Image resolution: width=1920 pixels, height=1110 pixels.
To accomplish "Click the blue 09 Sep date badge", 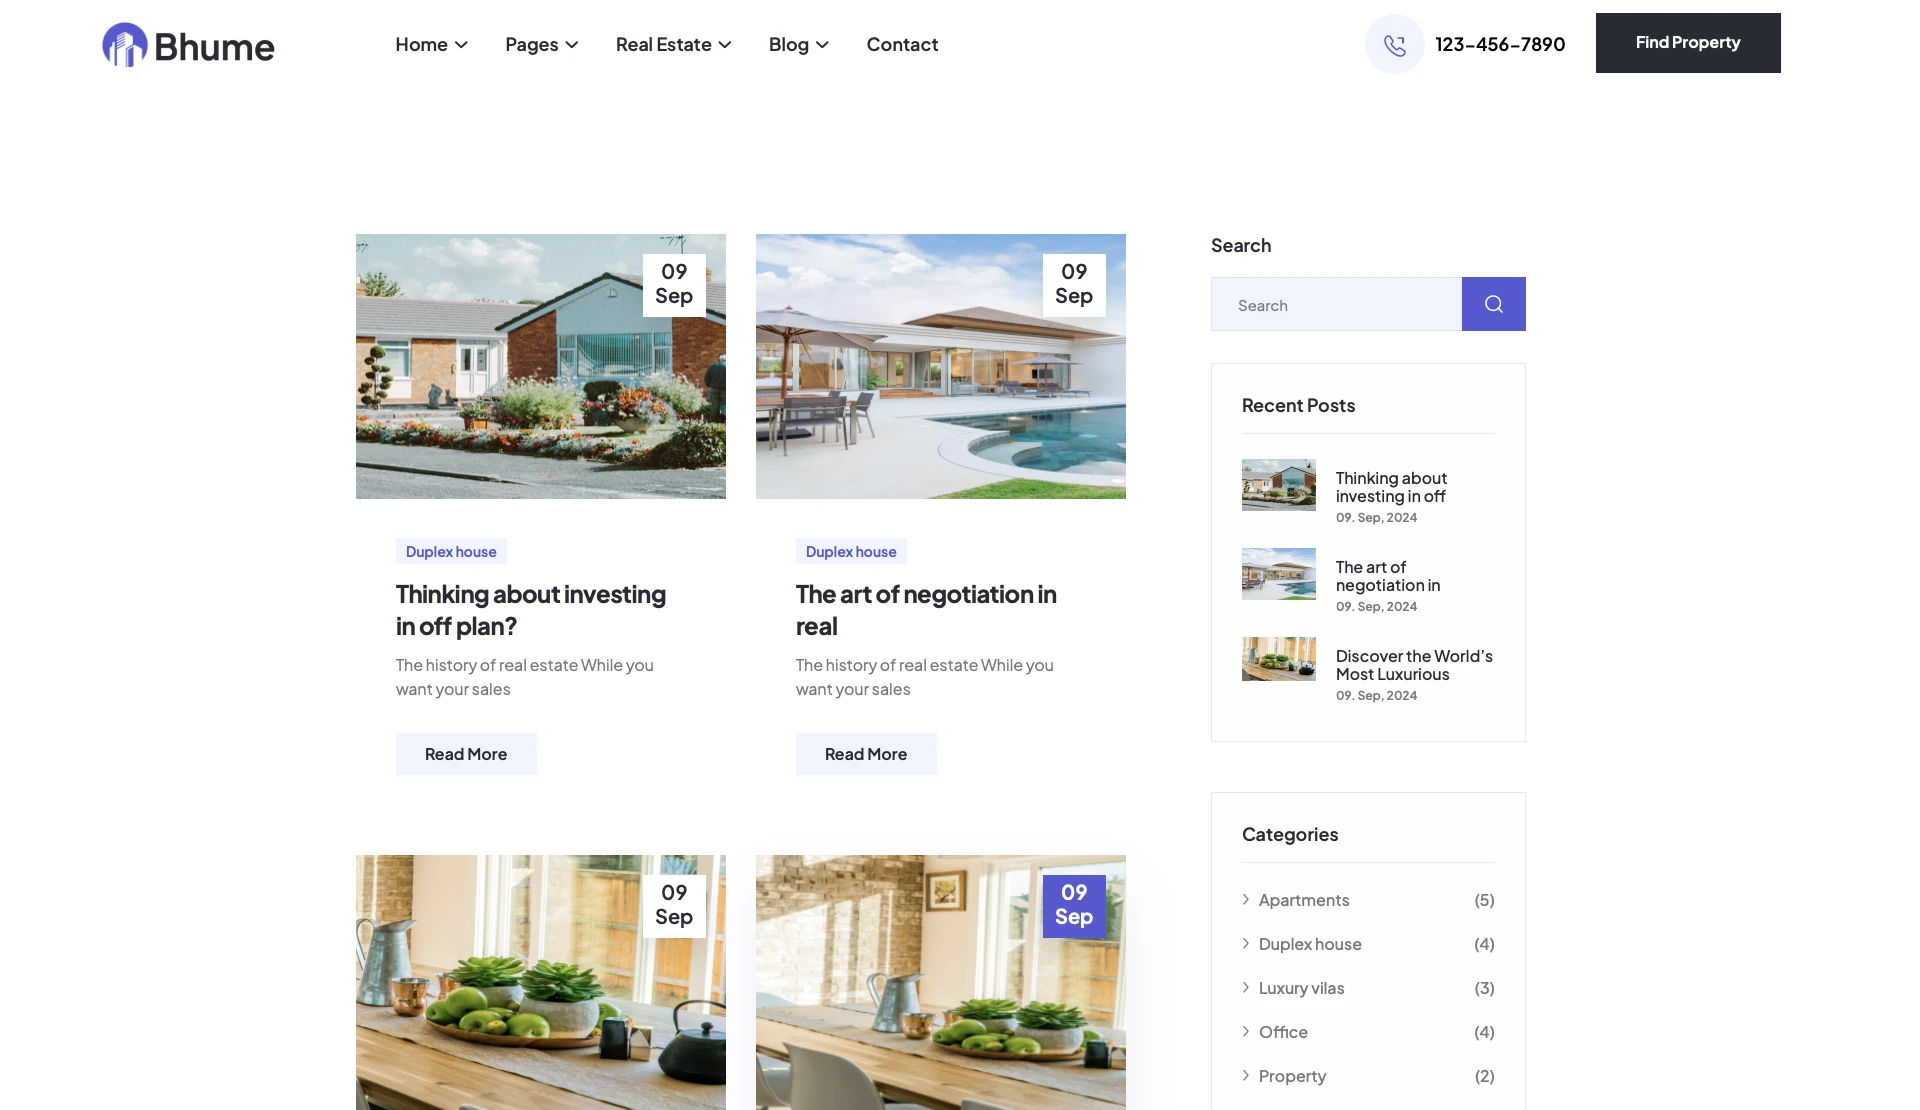I will tap(1073, 905).
